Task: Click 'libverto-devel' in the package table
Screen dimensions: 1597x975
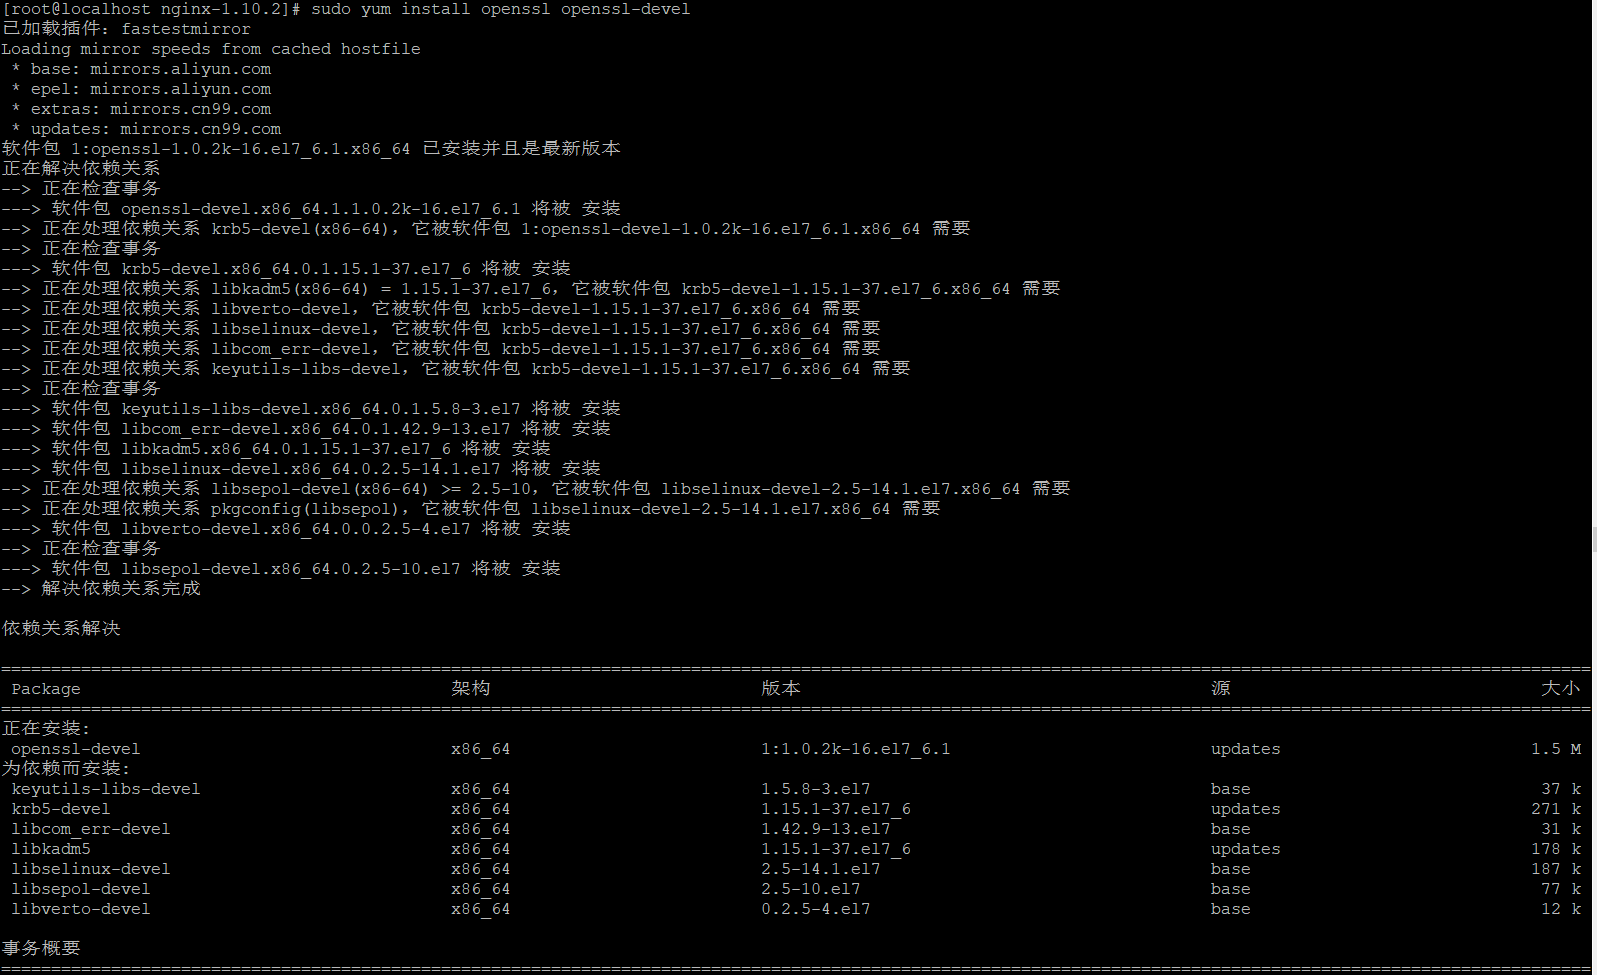Action: tap(81, 909)
